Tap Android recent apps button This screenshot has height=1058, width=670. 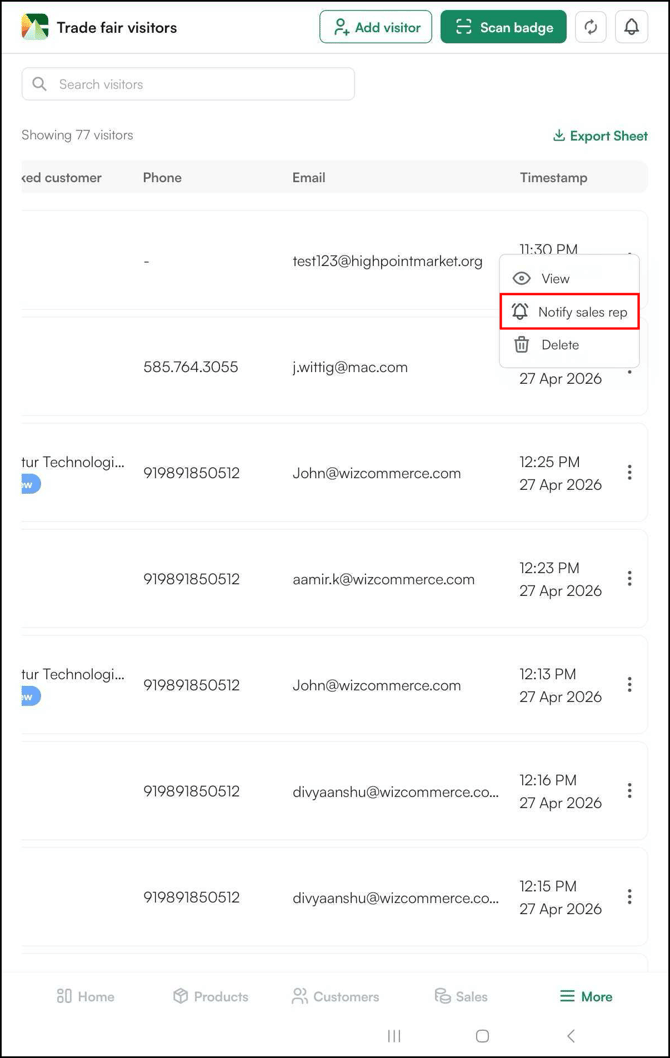394,1036
